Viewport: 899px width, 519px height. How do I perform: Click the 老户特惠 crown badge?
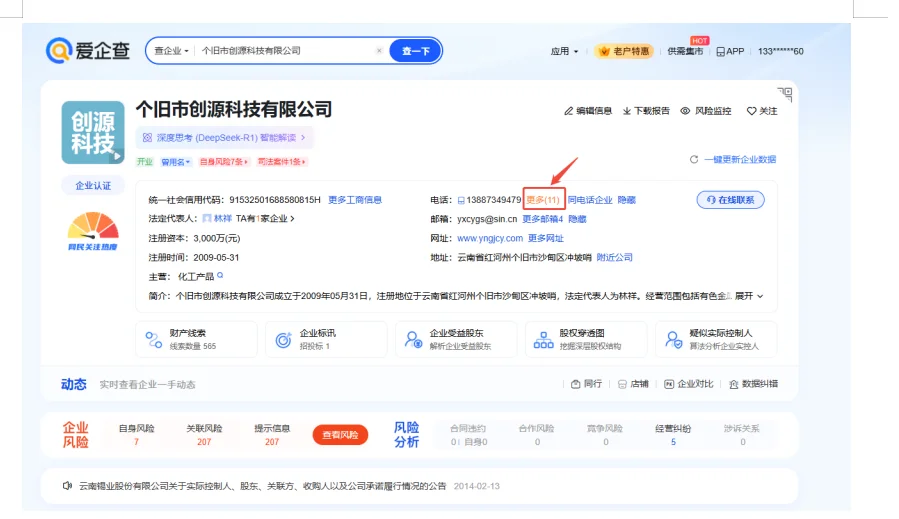(x=624, y=51)
